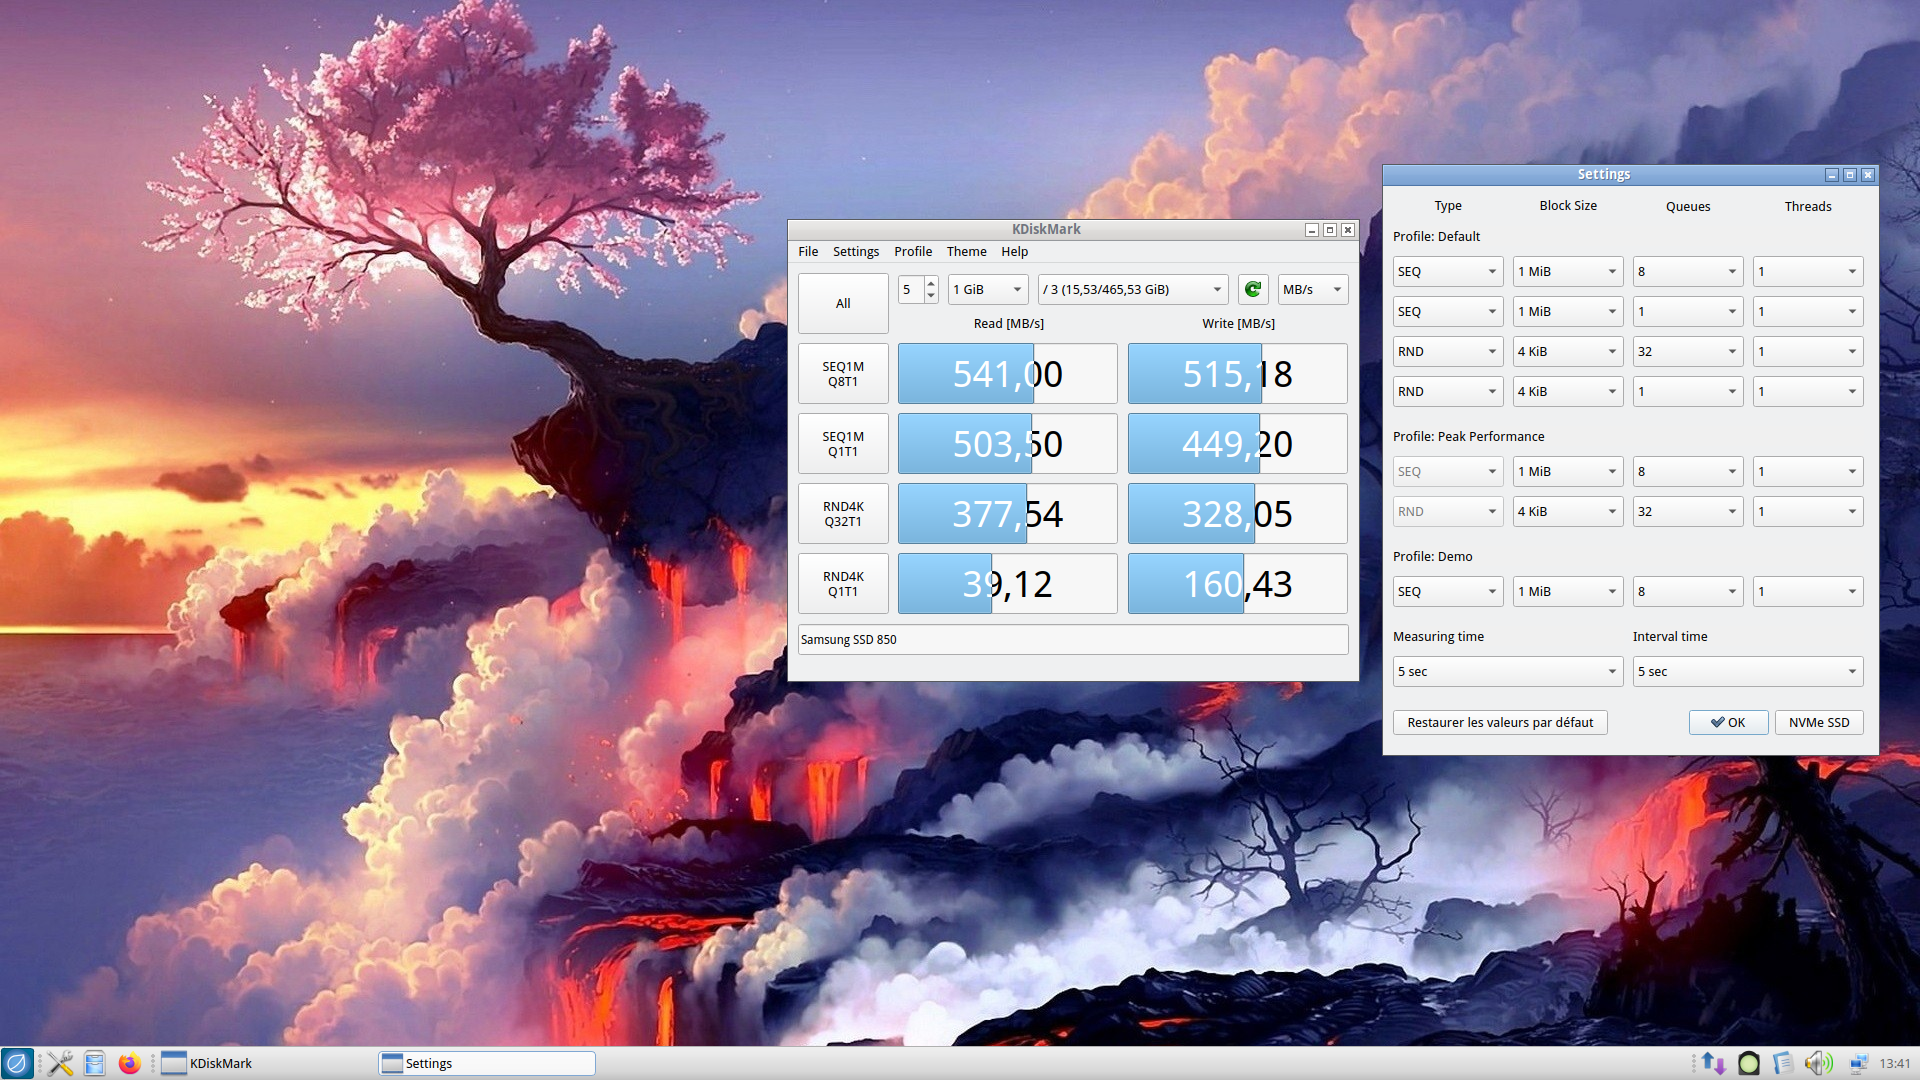Open Default profile first row Type dropdown
This screenshot has height=1080, width=1920.
(x=1448, y=271)
